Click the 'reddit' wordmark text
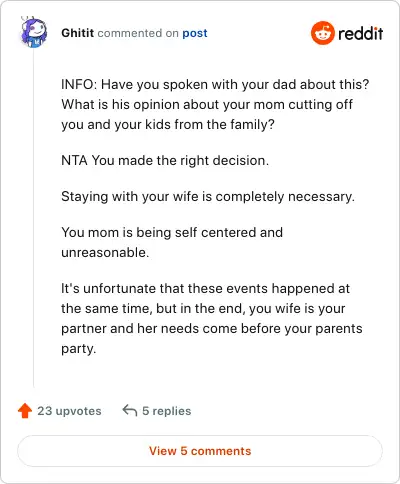 click(x=360, y=33)
